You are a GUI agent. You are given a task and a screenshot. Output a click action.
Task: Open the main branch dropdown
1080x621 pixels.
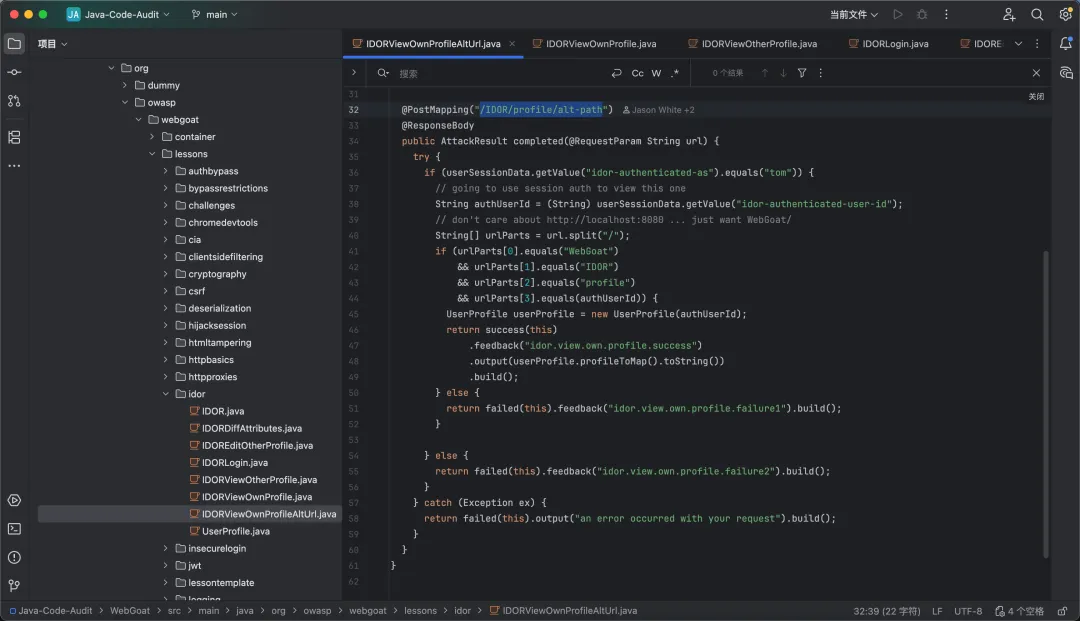(215, 15)
